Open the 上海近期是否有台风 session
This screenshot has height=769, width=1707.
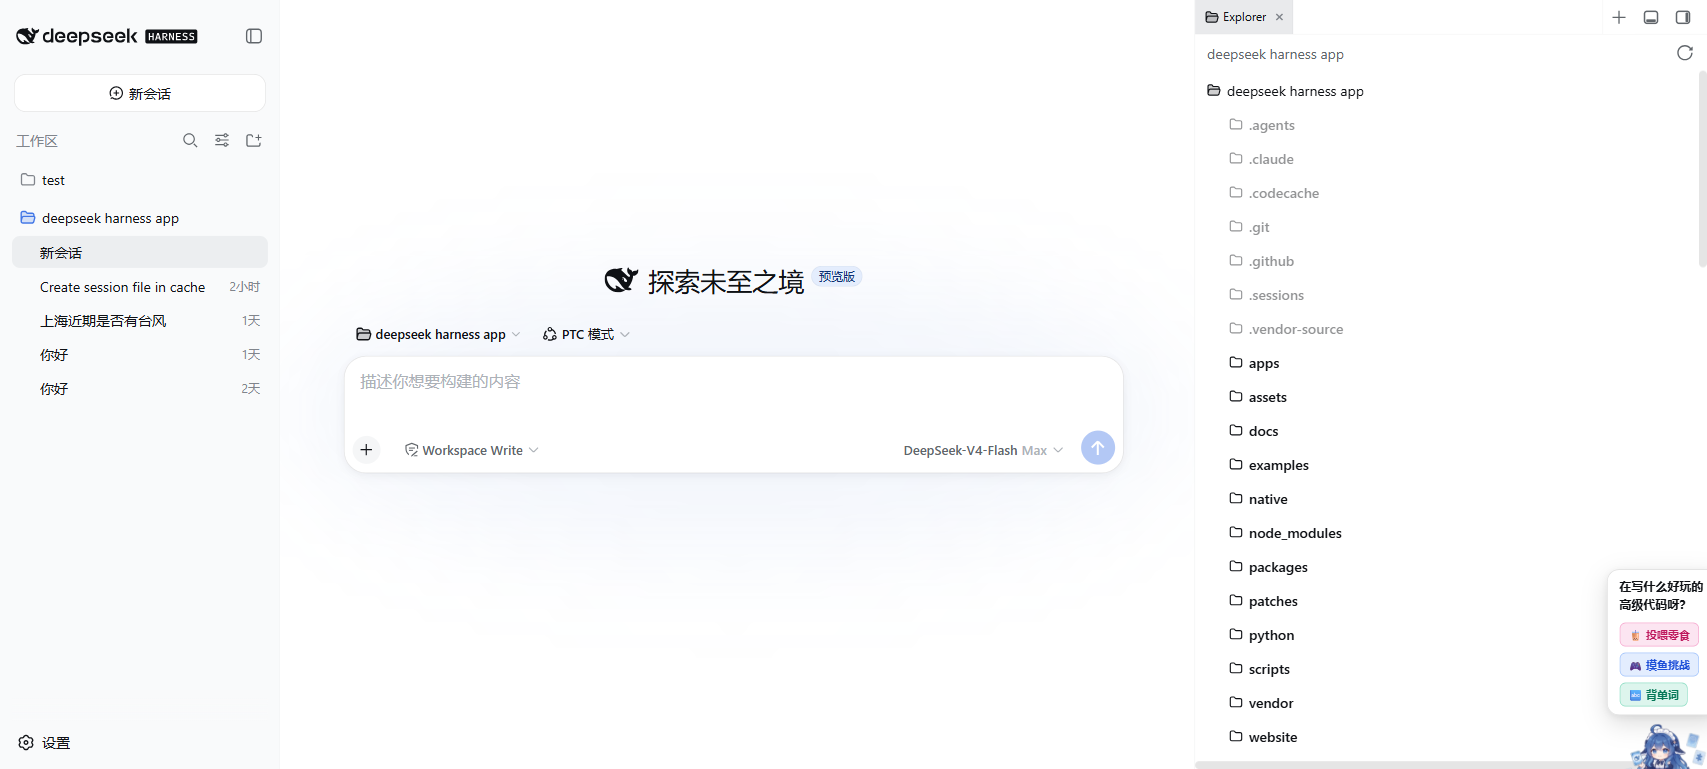point(140,321)
